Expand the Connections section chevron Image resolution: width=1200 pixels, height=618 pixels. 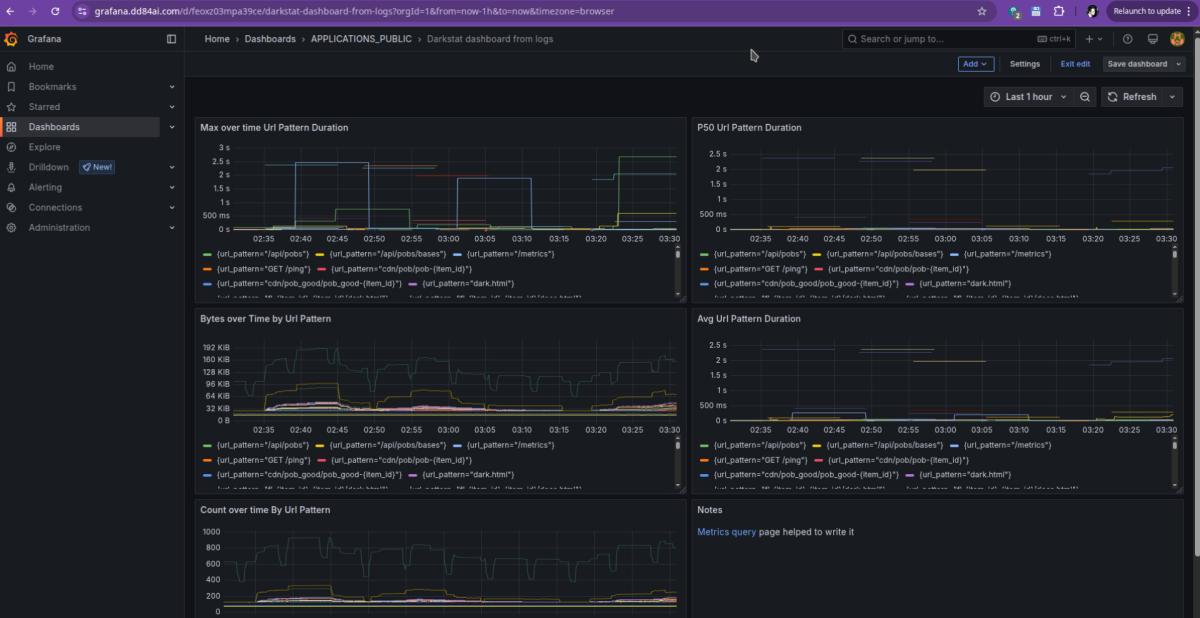pyautogui.click(x=172, y=207)
